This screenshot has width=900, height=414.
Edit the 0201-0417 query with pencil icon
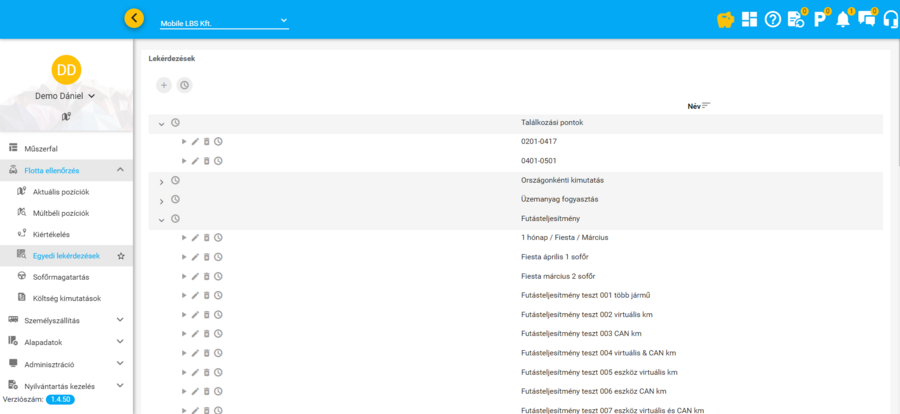pyautogui.click(x=195, y=142)
